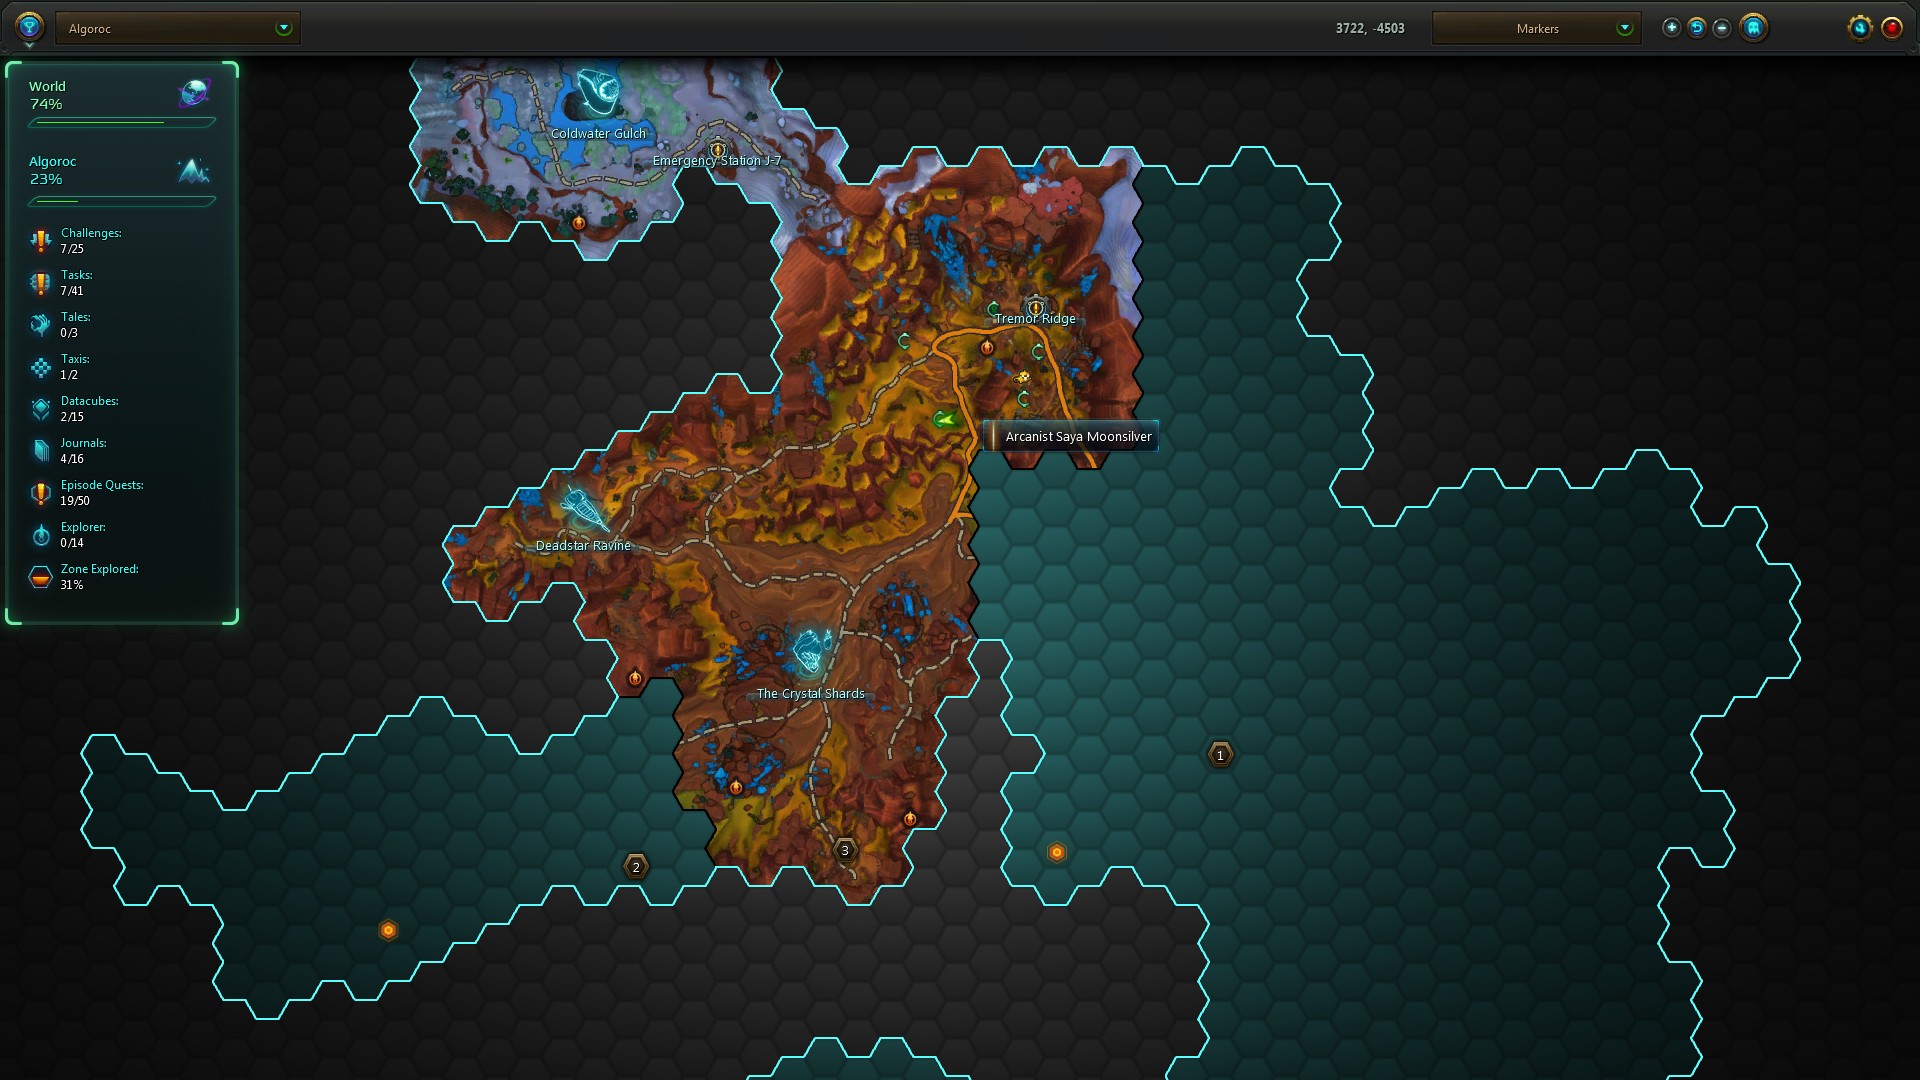
Task: Select the Tasks icon in stats panel
Action: (40, 283)
